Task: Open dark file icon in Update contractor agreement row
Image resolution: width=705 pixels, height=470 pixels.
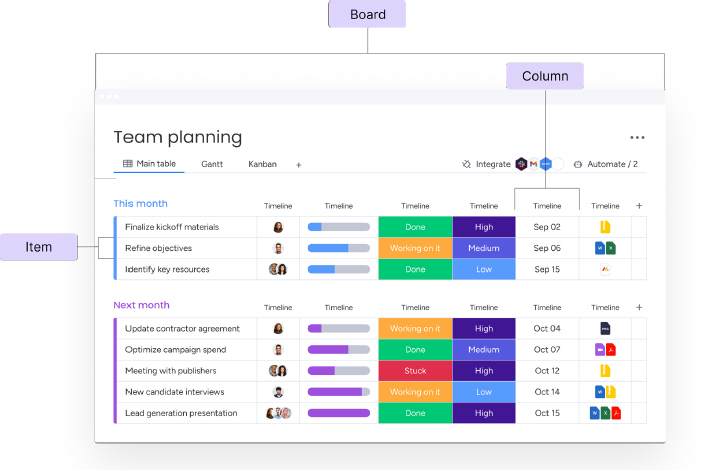Action: coord(605,329)
